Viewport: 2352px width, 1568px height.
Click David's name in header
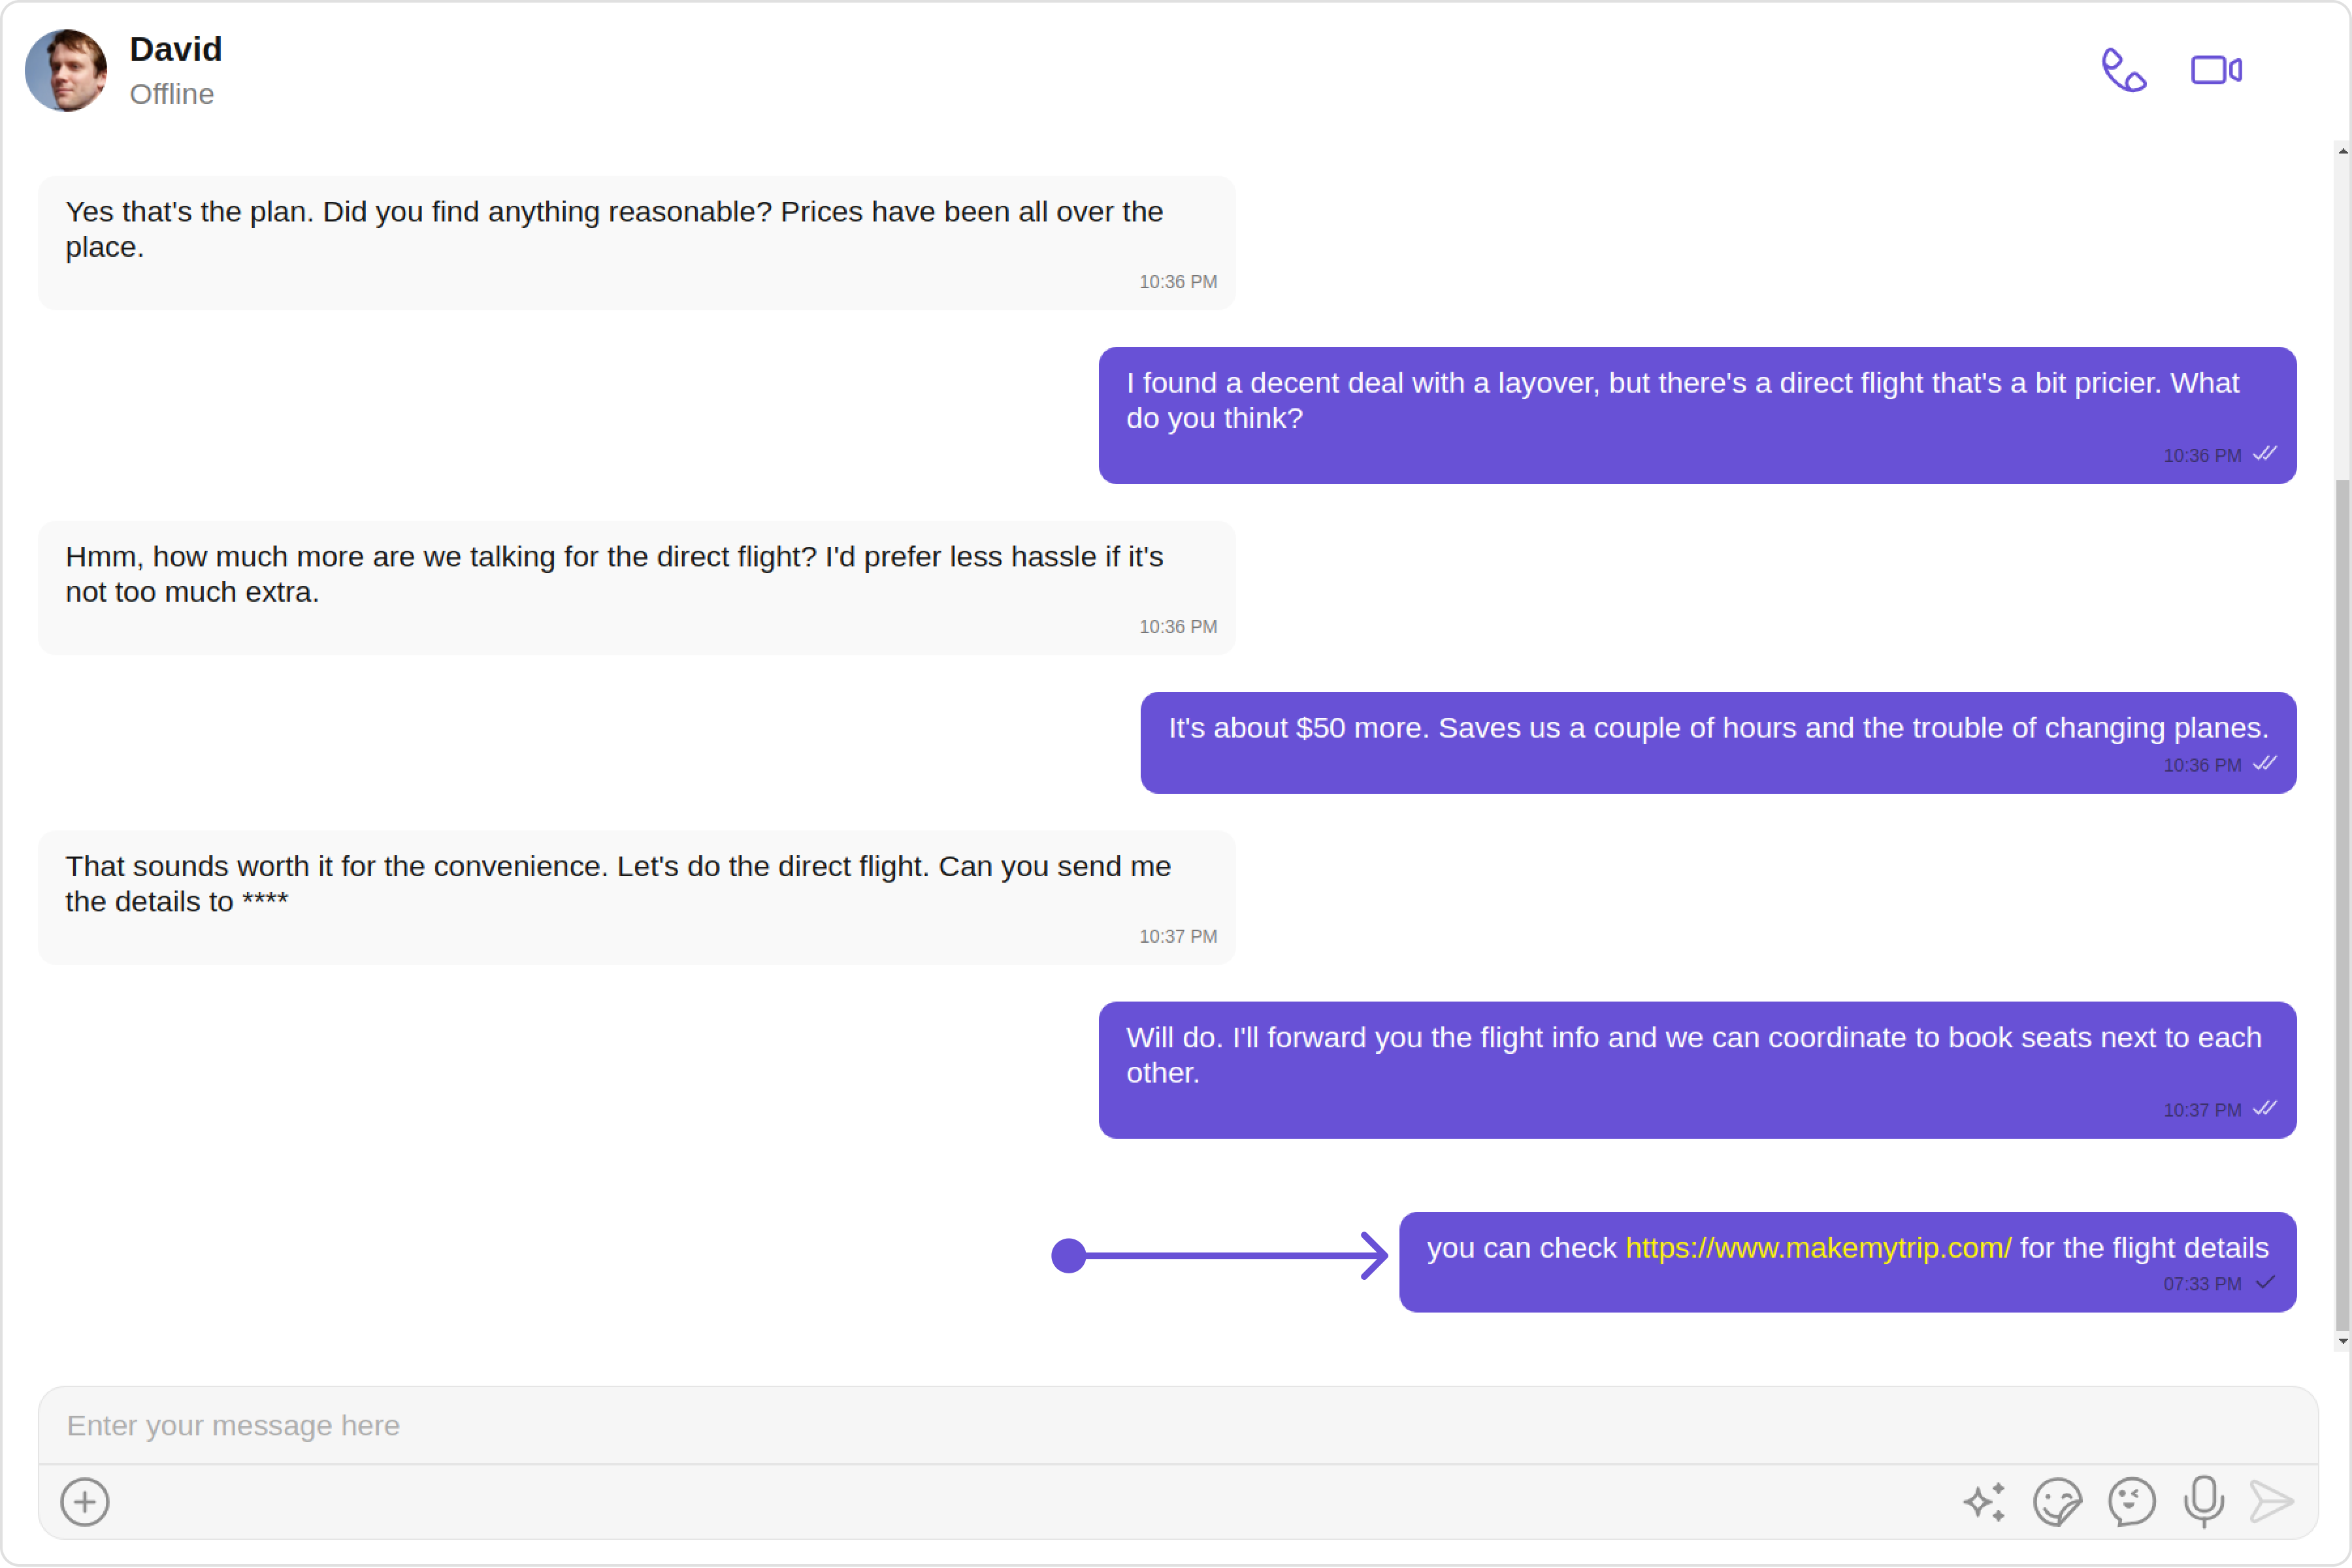pyautogui.click(x=176, y=49)
